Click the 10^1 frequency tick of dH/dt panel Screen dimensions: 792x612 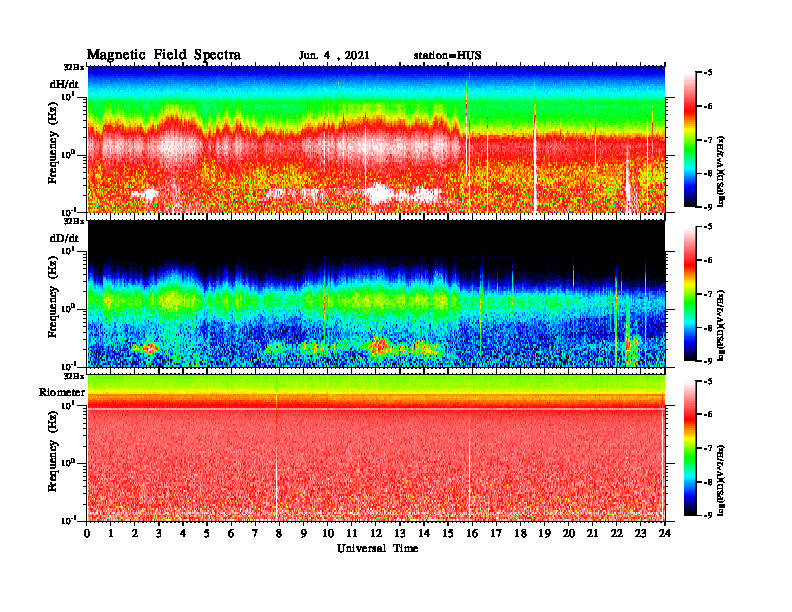coord(68,96)
